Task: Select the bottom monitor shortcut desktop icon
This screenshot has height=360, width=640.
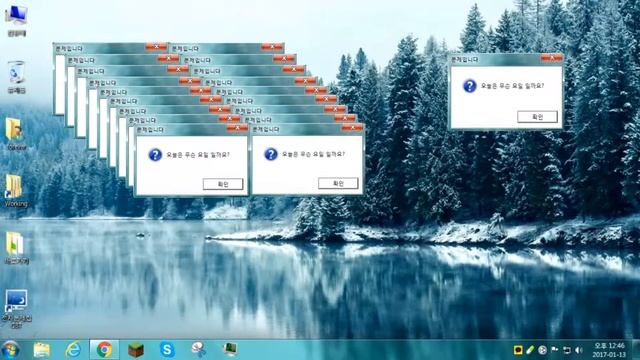Action: click(16, 309)
